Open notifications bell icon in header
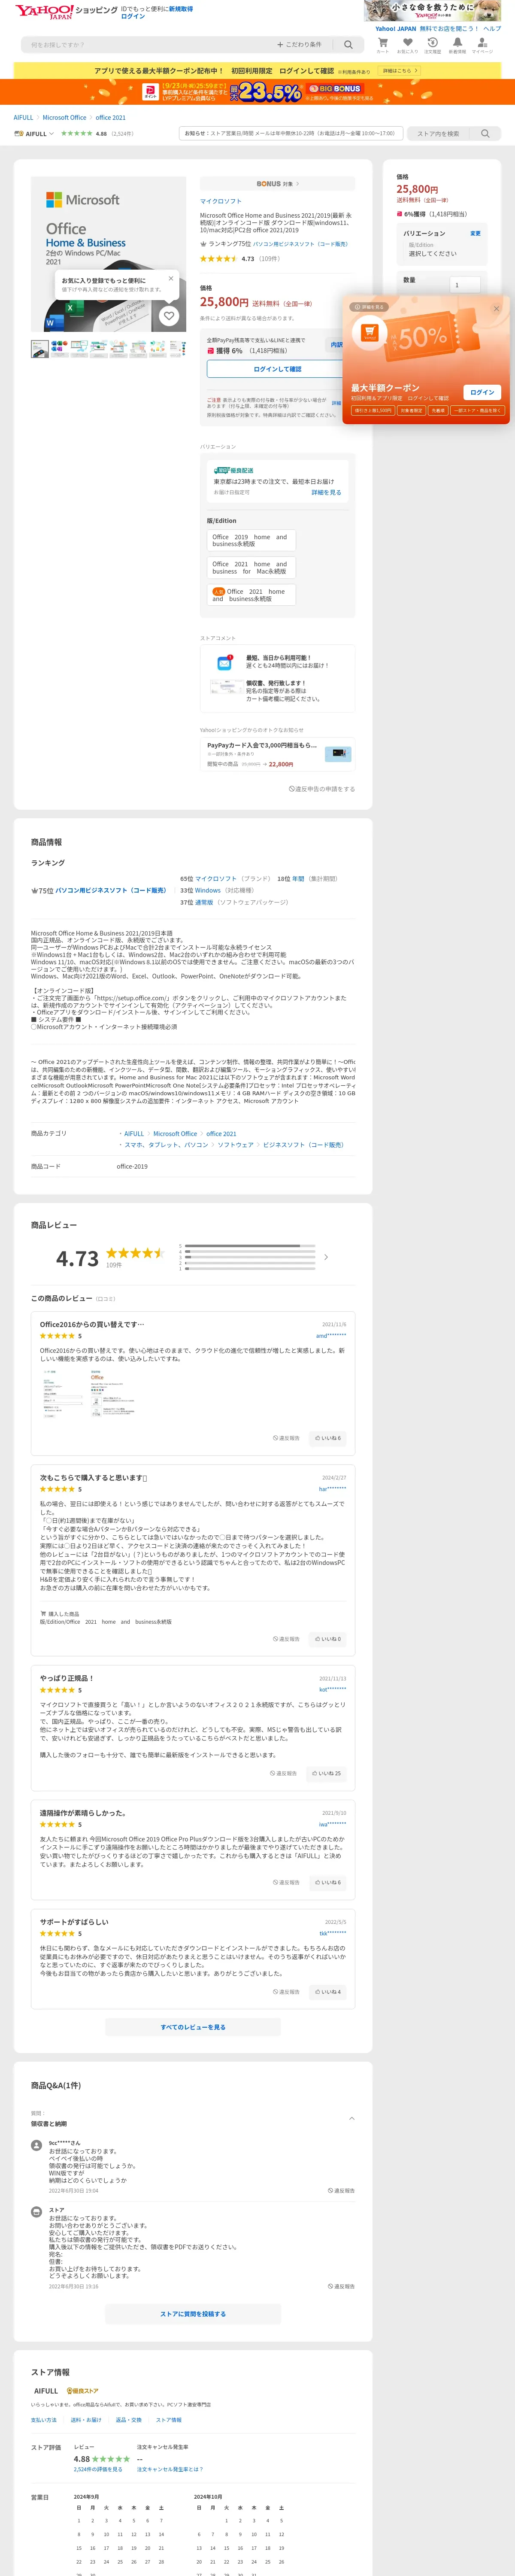Viewport: 515px width, 2576px height. (457, 45)
